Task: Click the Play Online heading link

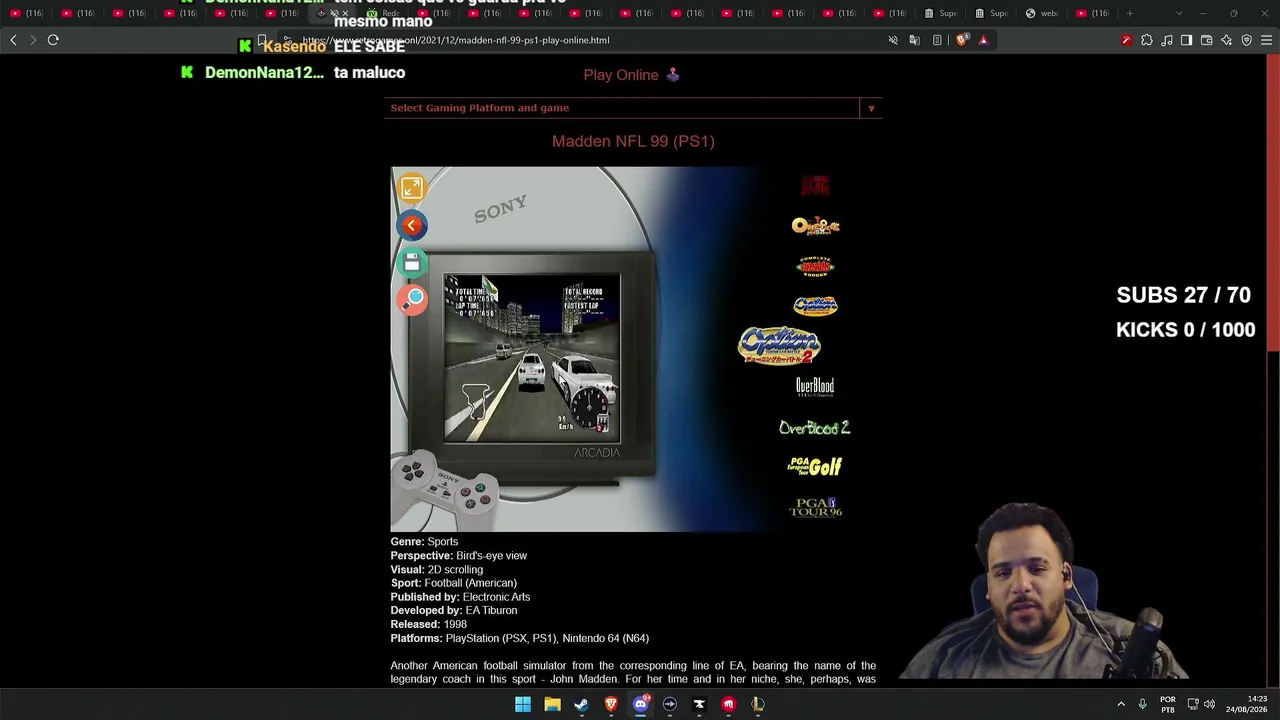Action: [632, 75]
